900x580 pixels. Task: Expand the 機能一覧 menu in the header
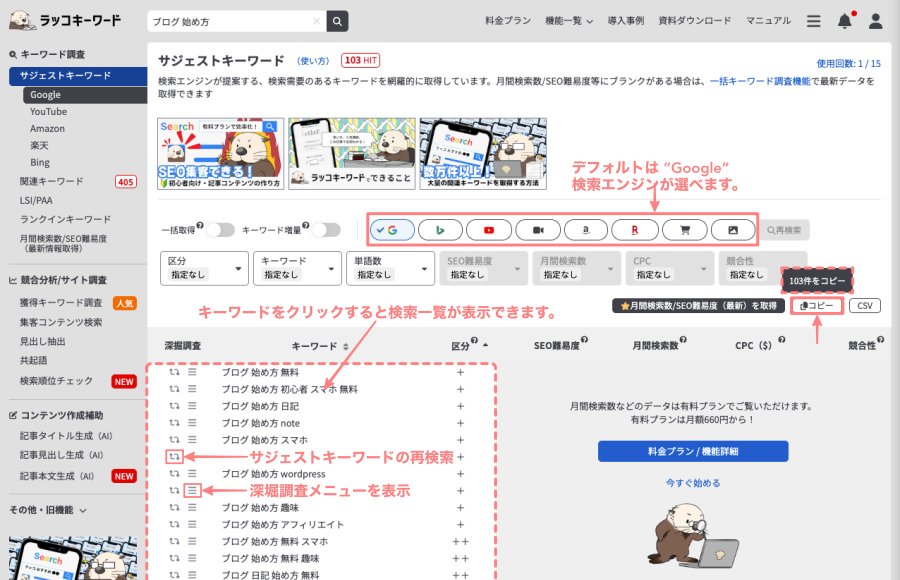(569, 21)
